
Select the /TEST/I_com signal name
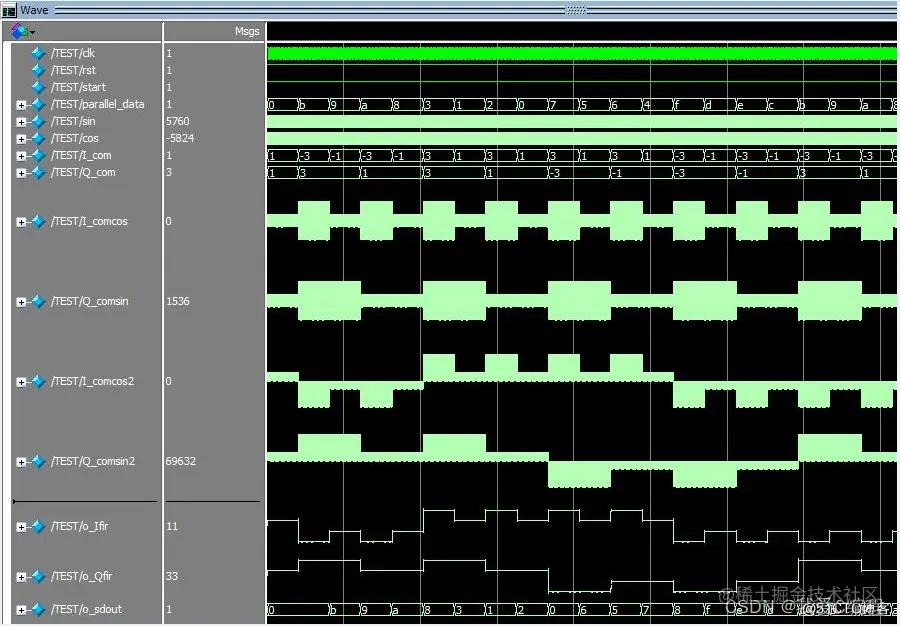(x=81, y=155)
